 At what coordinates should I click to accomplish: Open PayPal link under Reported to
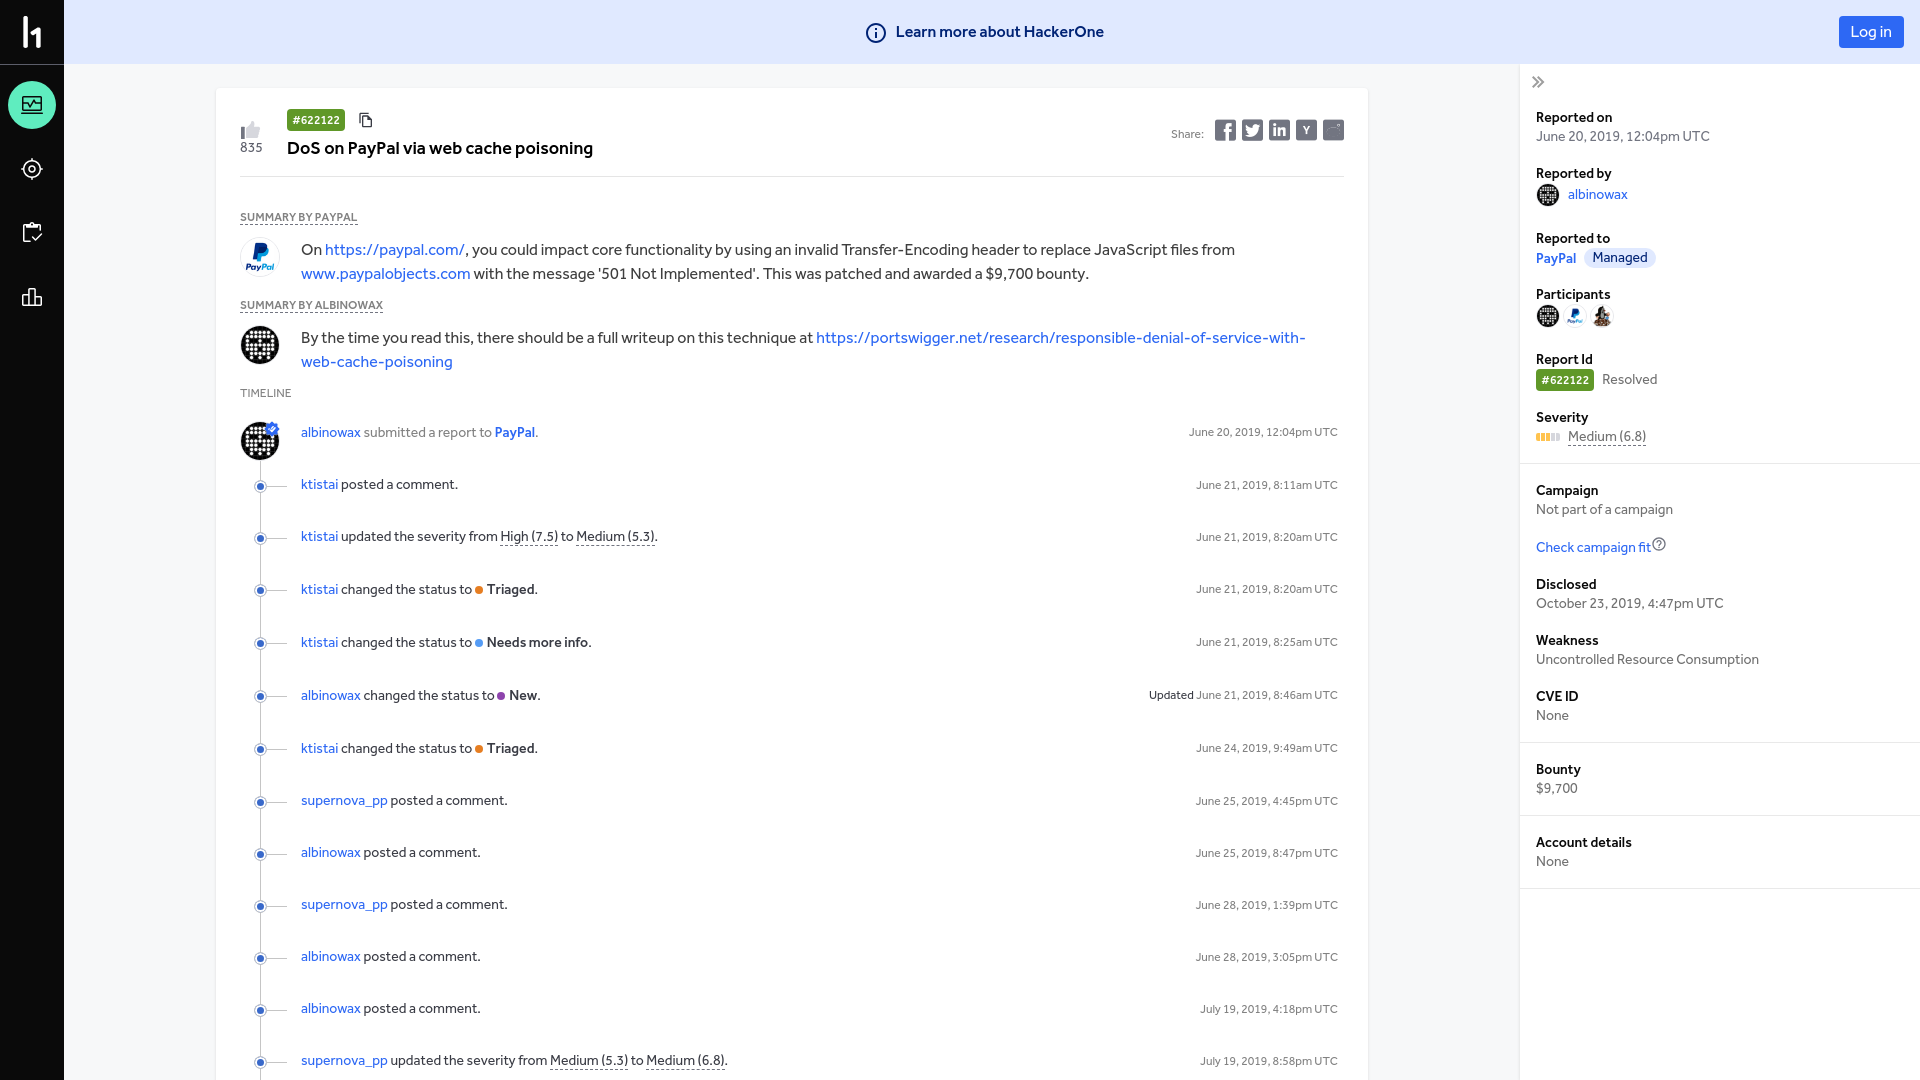point(1555,258)
